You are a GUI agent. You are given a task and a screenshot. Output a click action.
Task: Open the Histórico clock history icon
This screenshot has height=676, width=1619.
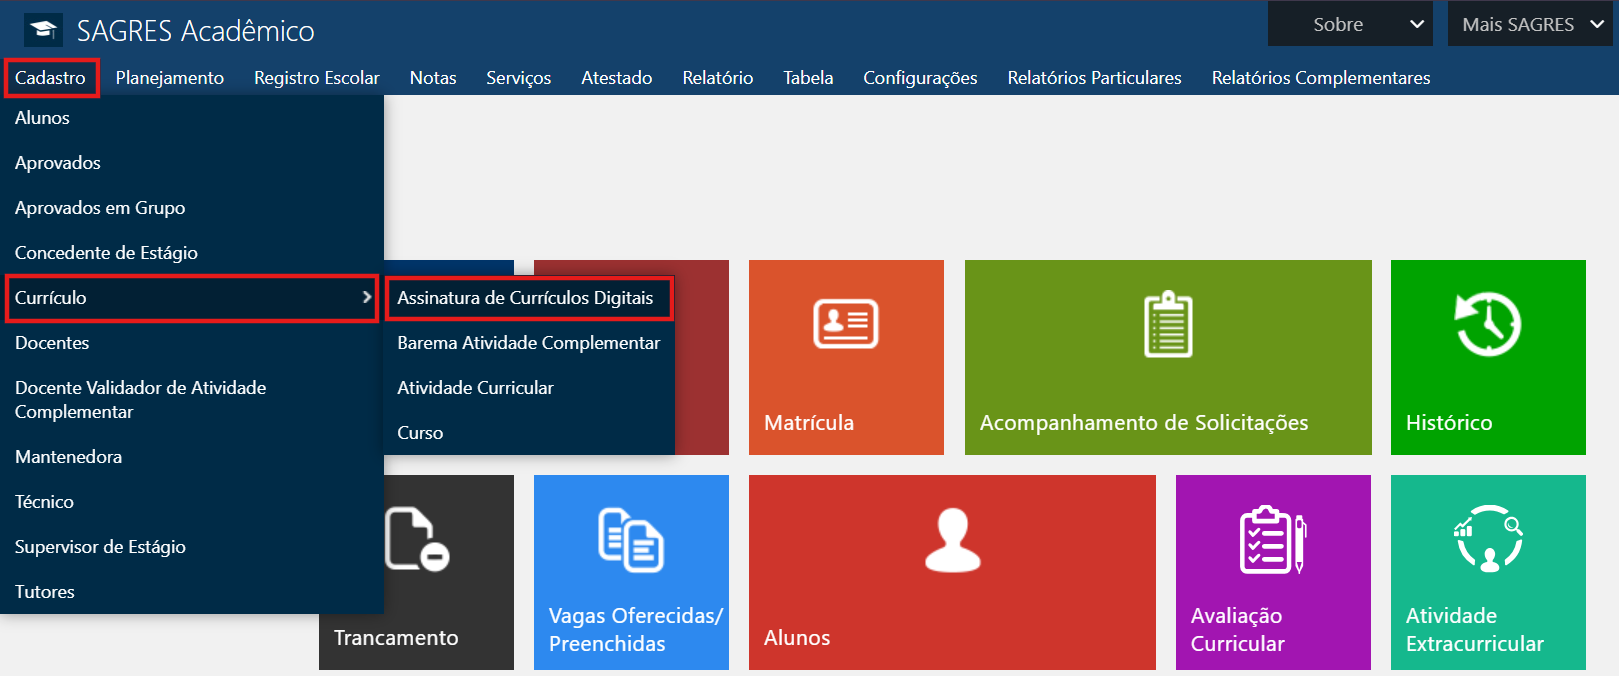point(1488,324)
